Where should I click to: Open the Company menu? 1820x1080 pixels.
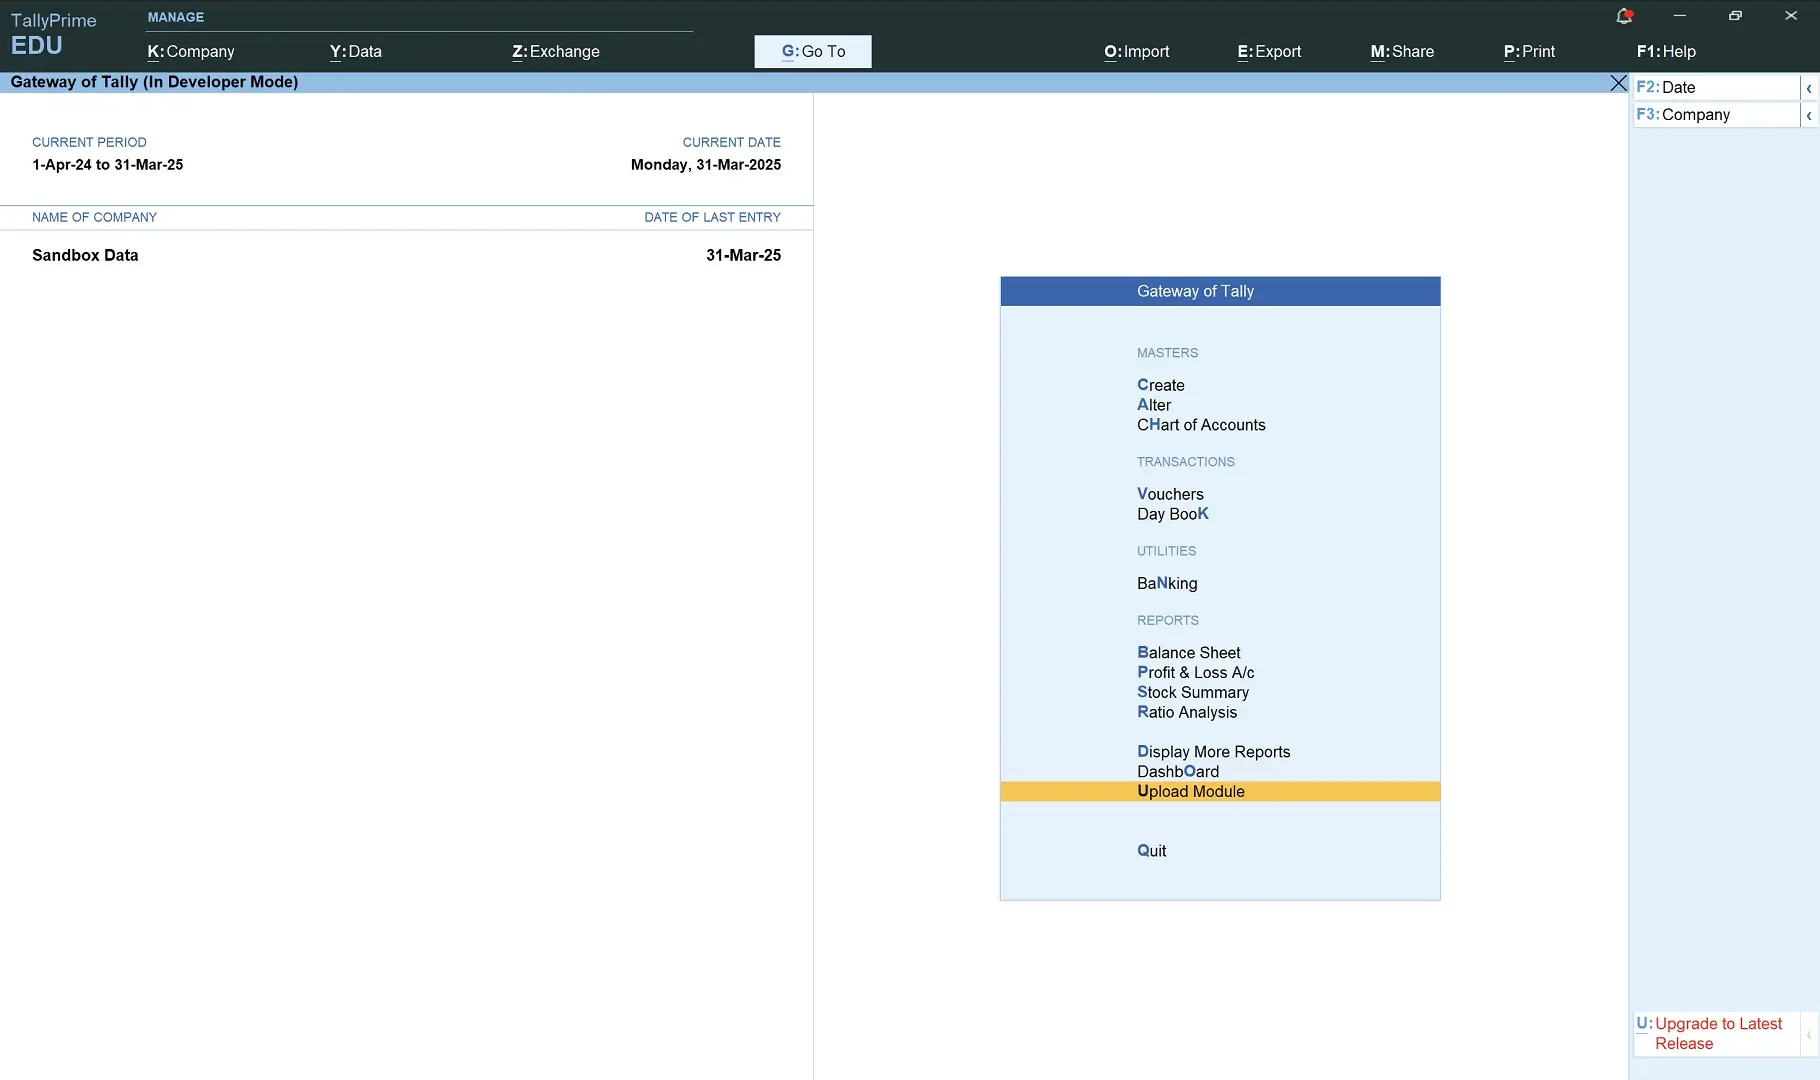point(191,52)
